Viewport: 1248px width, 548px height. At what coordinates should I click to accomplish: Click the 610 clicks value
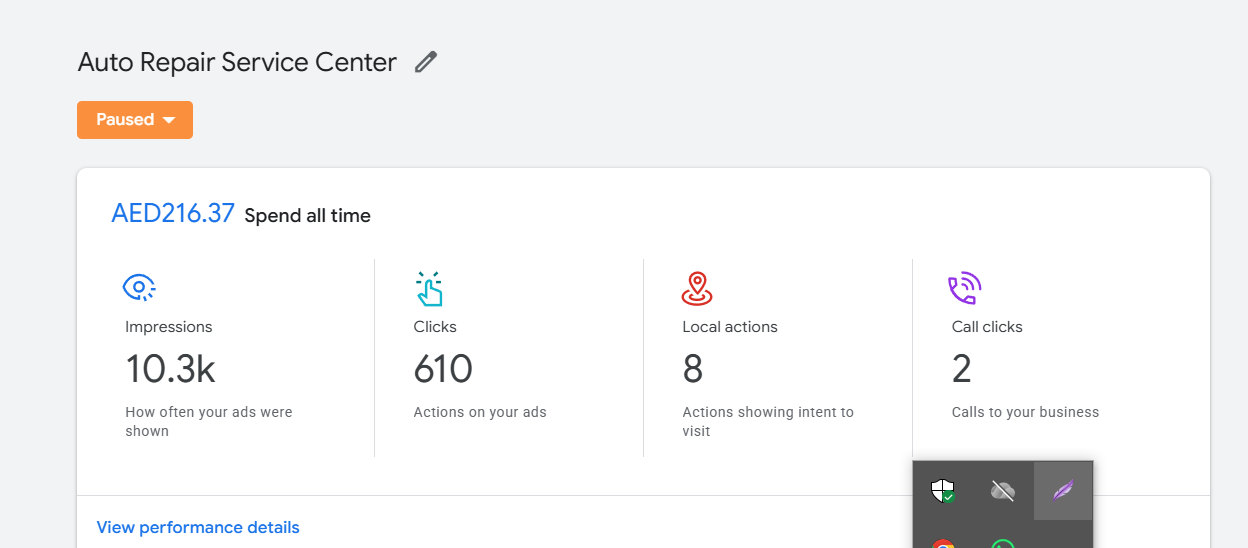[443, 369]
